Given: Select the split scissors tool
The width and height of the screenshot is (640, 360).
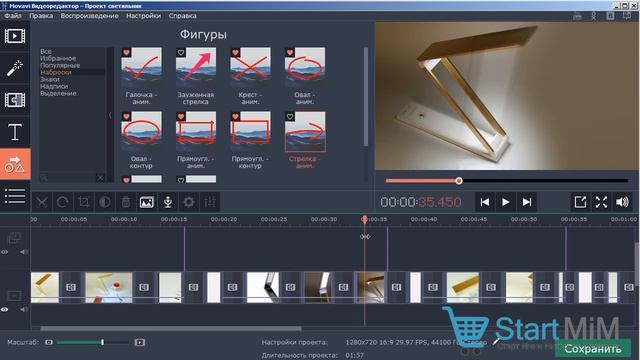Looking at the screenshot, I should 42,202.
